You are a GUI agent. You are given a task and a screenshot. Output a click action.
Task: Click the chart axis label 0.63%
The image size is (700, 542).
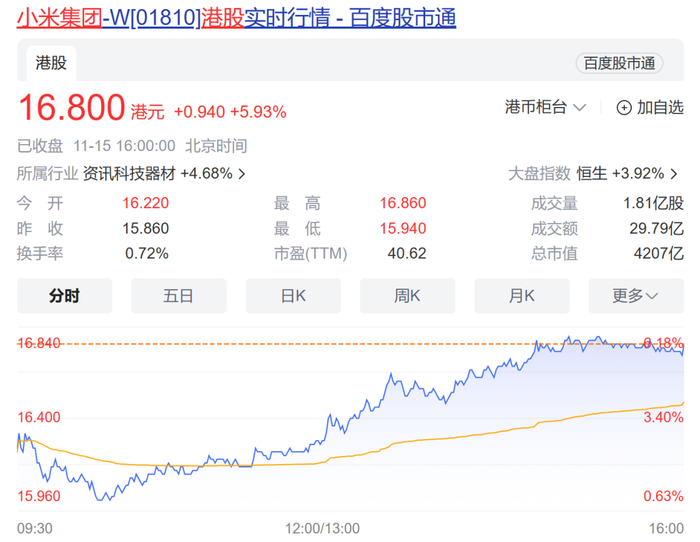point(663,496)
